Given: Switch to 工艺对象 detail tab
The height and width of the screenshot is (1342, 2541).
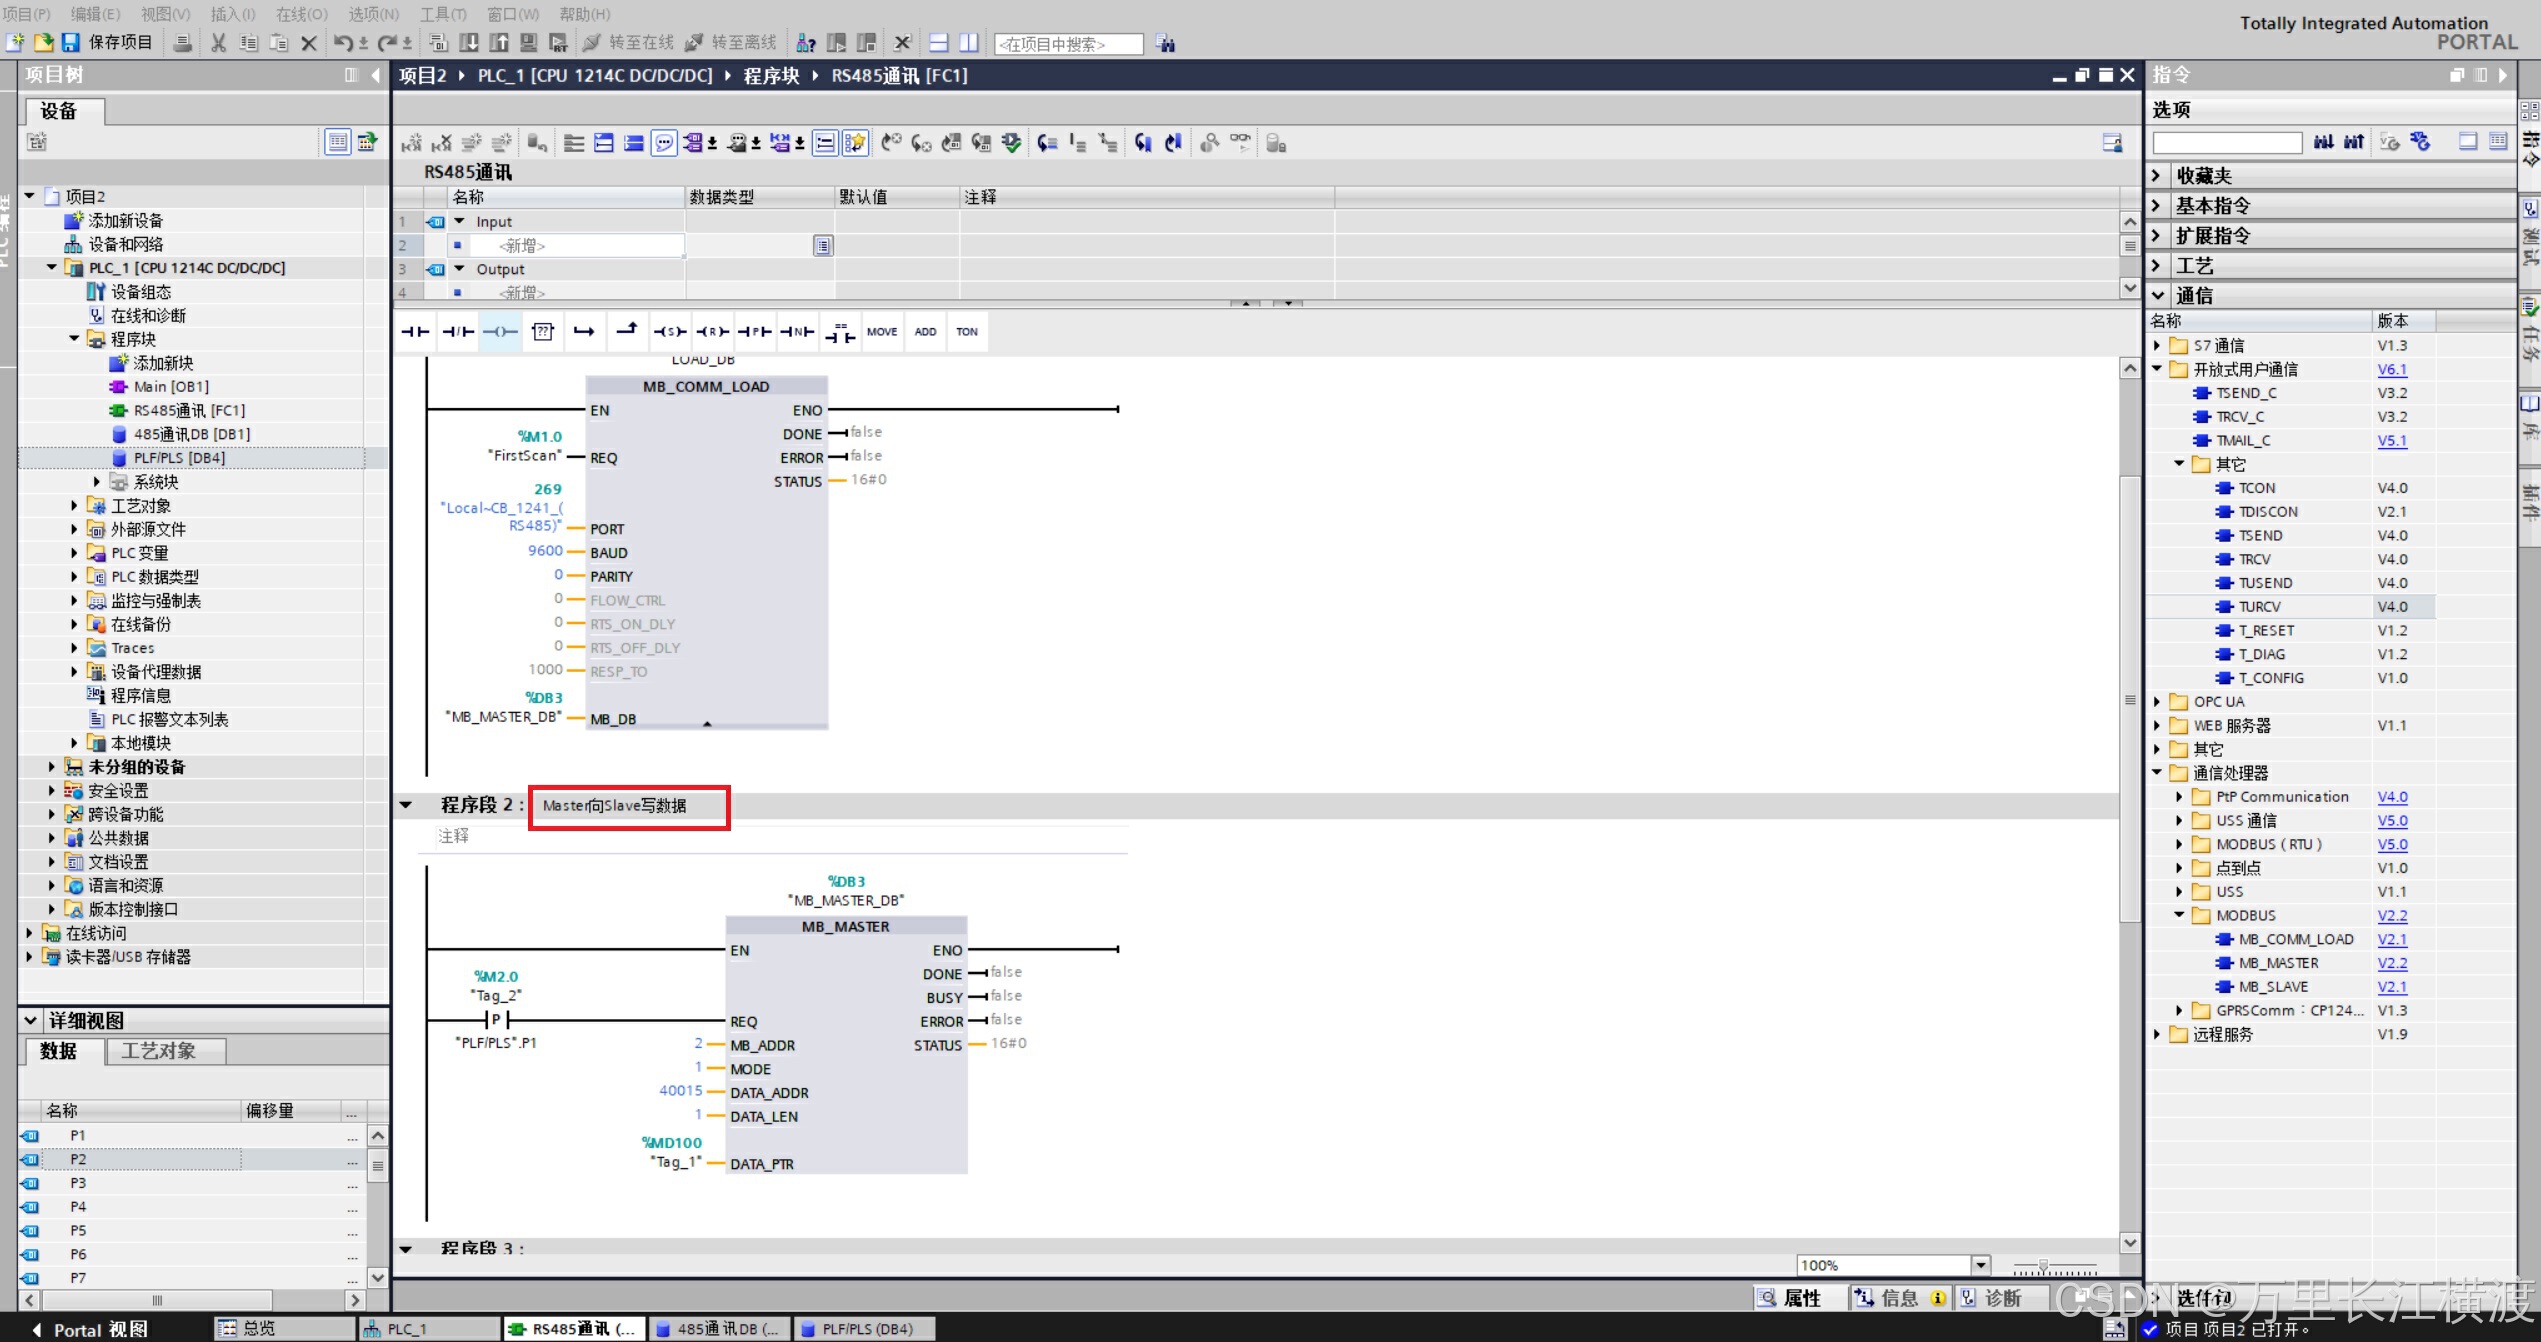Looking at the screenshot, I should coord(158,1051).
